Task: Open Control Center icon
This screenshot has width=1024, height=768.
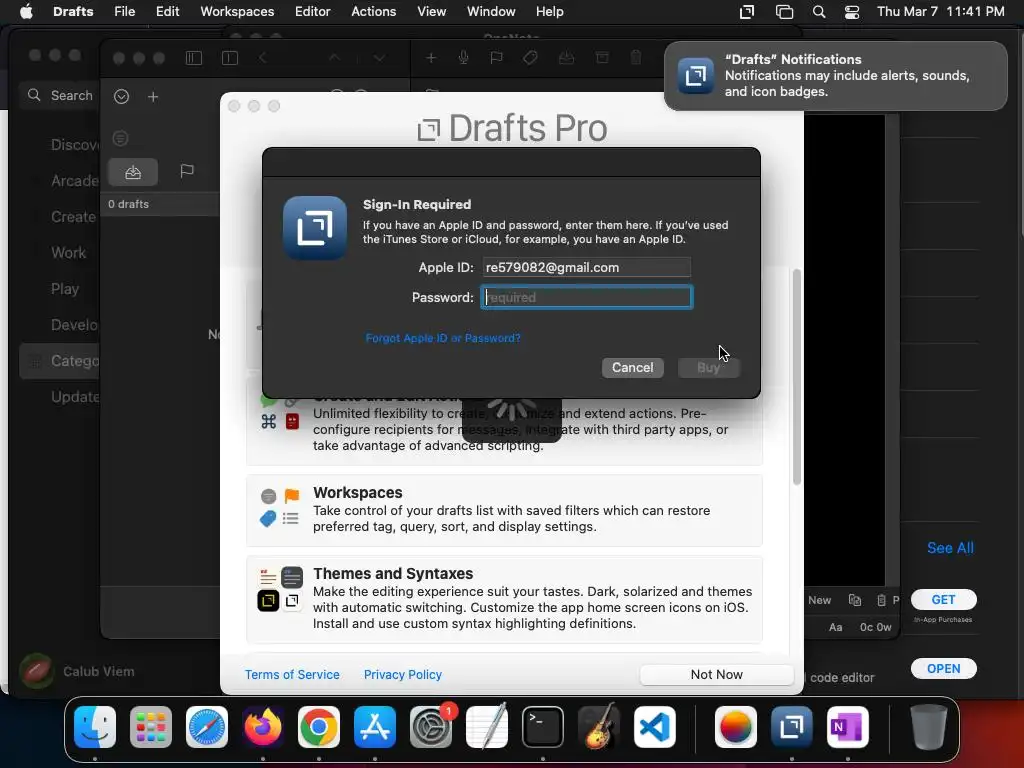Action: pos(852,12)
